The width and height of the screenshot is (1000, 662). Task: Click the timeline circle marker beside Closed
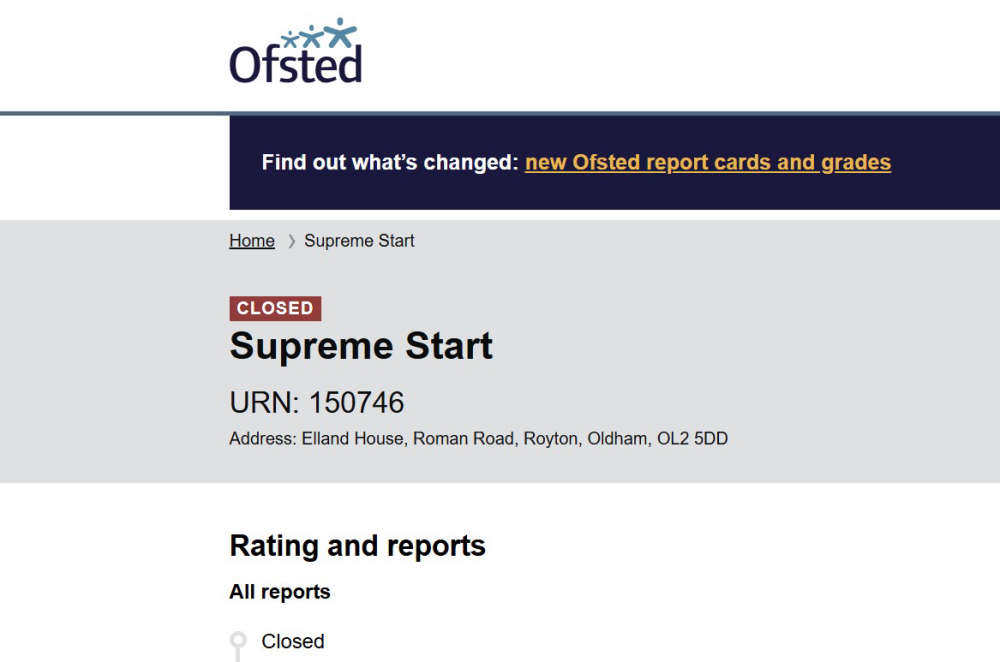click(238, 640)
